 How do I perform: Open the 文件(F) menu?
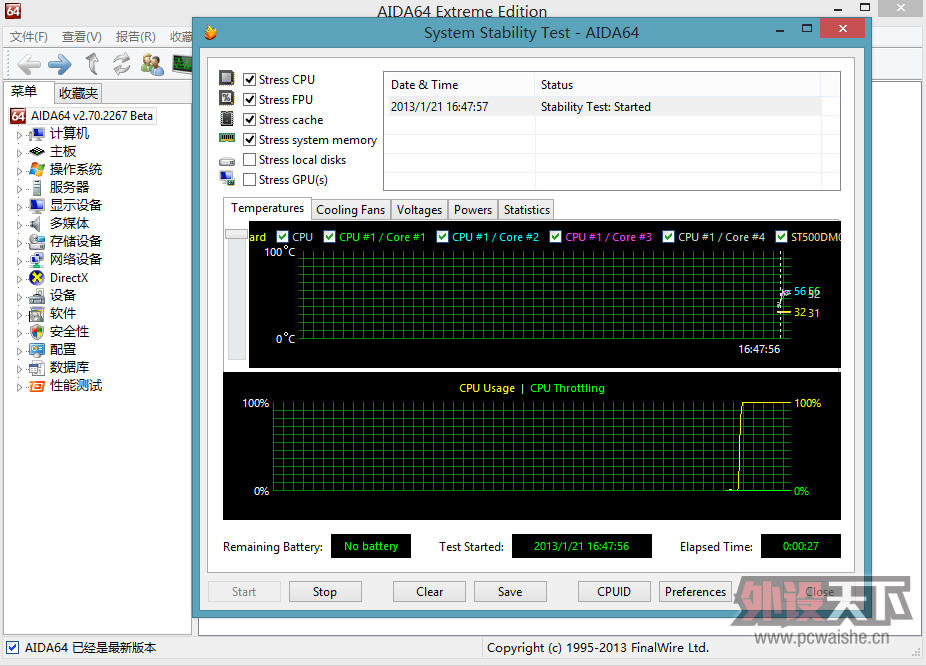coord(28,37)
